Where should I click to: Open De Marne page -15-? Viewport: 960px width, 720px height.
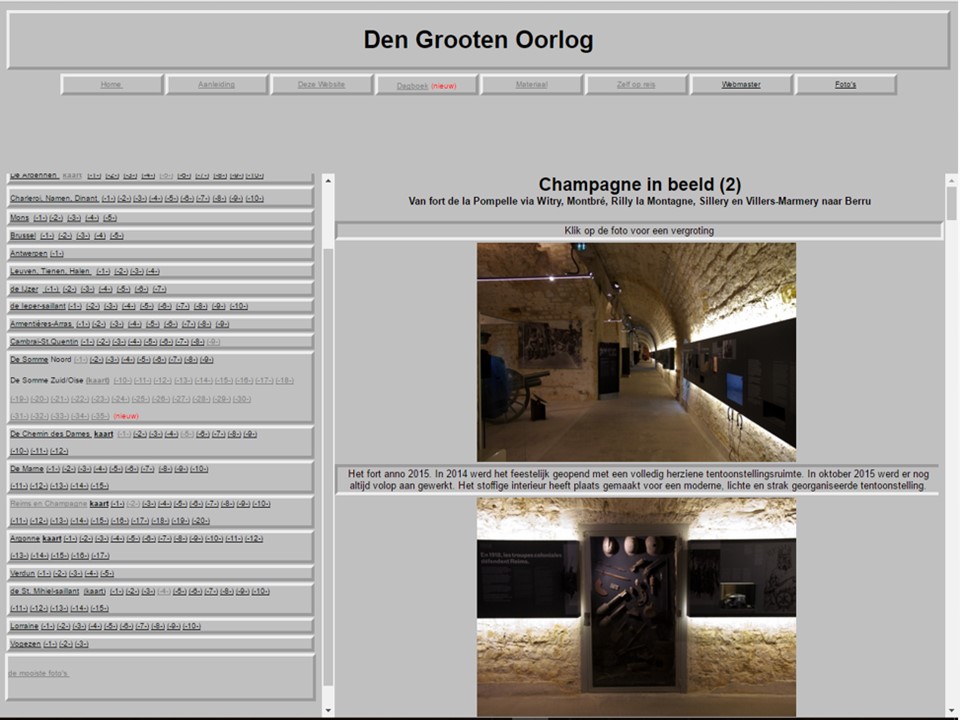[99, 486]
